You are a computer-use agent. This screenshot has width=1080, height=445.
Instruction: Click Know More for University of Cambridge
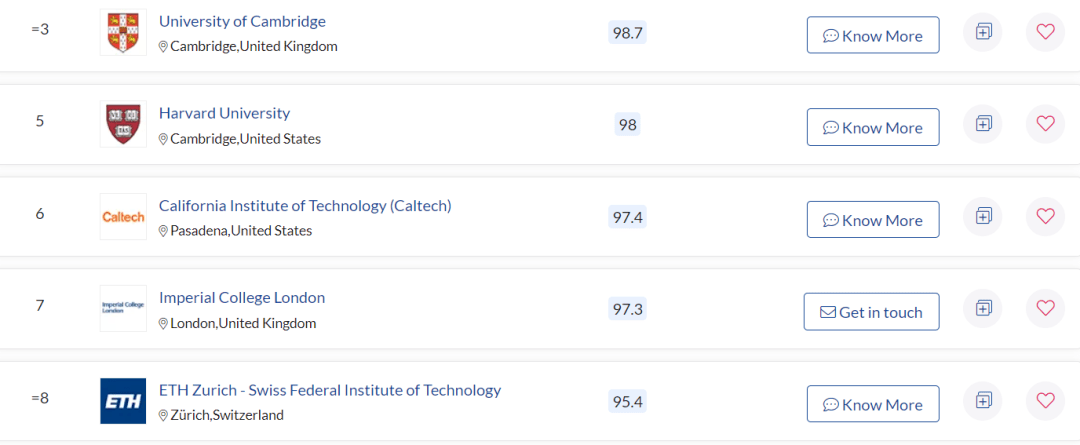click(873, 35)
